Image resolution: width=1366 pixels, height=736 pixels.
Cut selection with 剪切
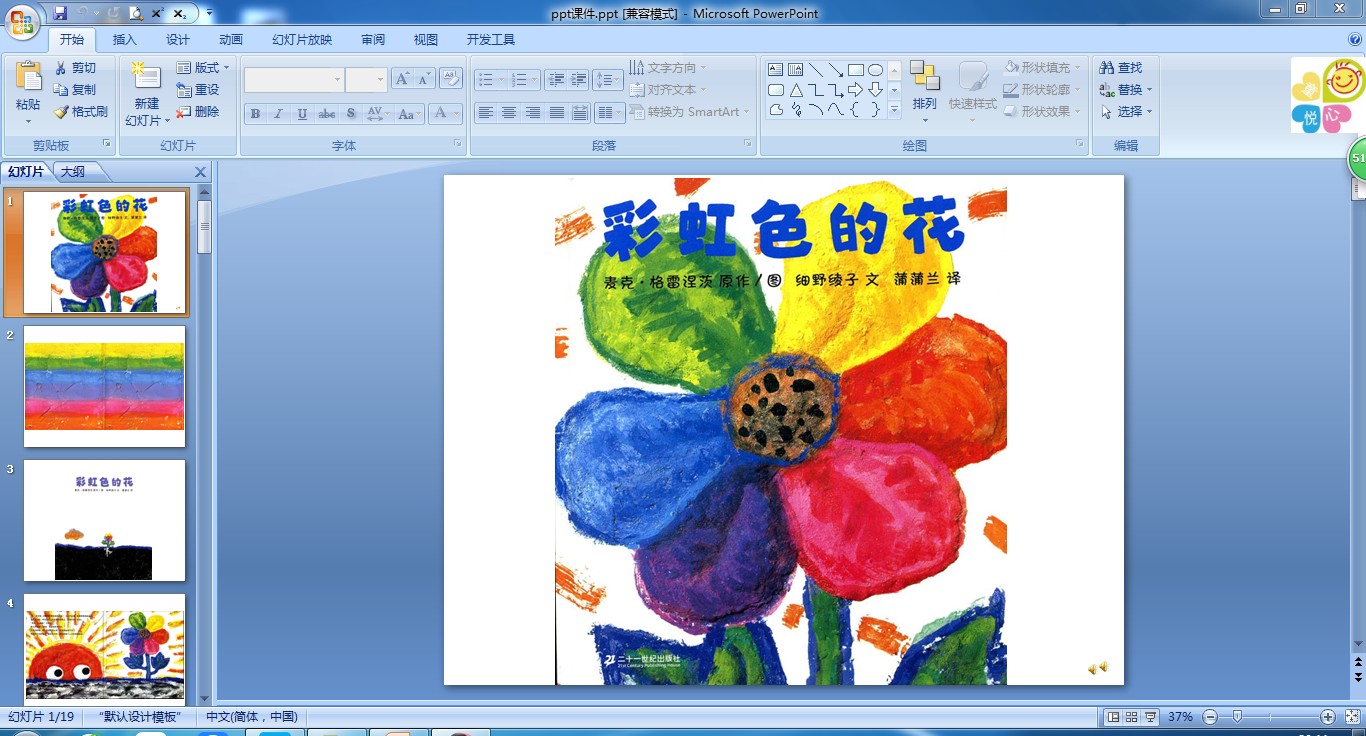point(75,68)
